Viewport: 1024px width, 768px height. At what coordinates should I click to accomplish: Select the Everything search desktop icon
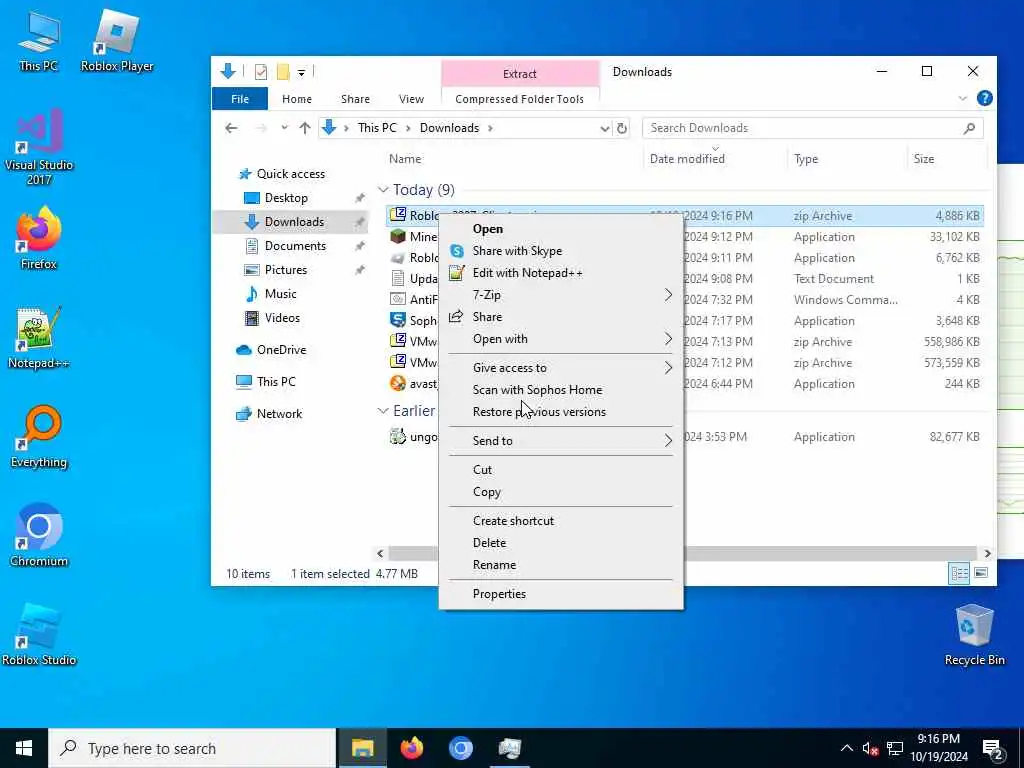coord(39,437)
